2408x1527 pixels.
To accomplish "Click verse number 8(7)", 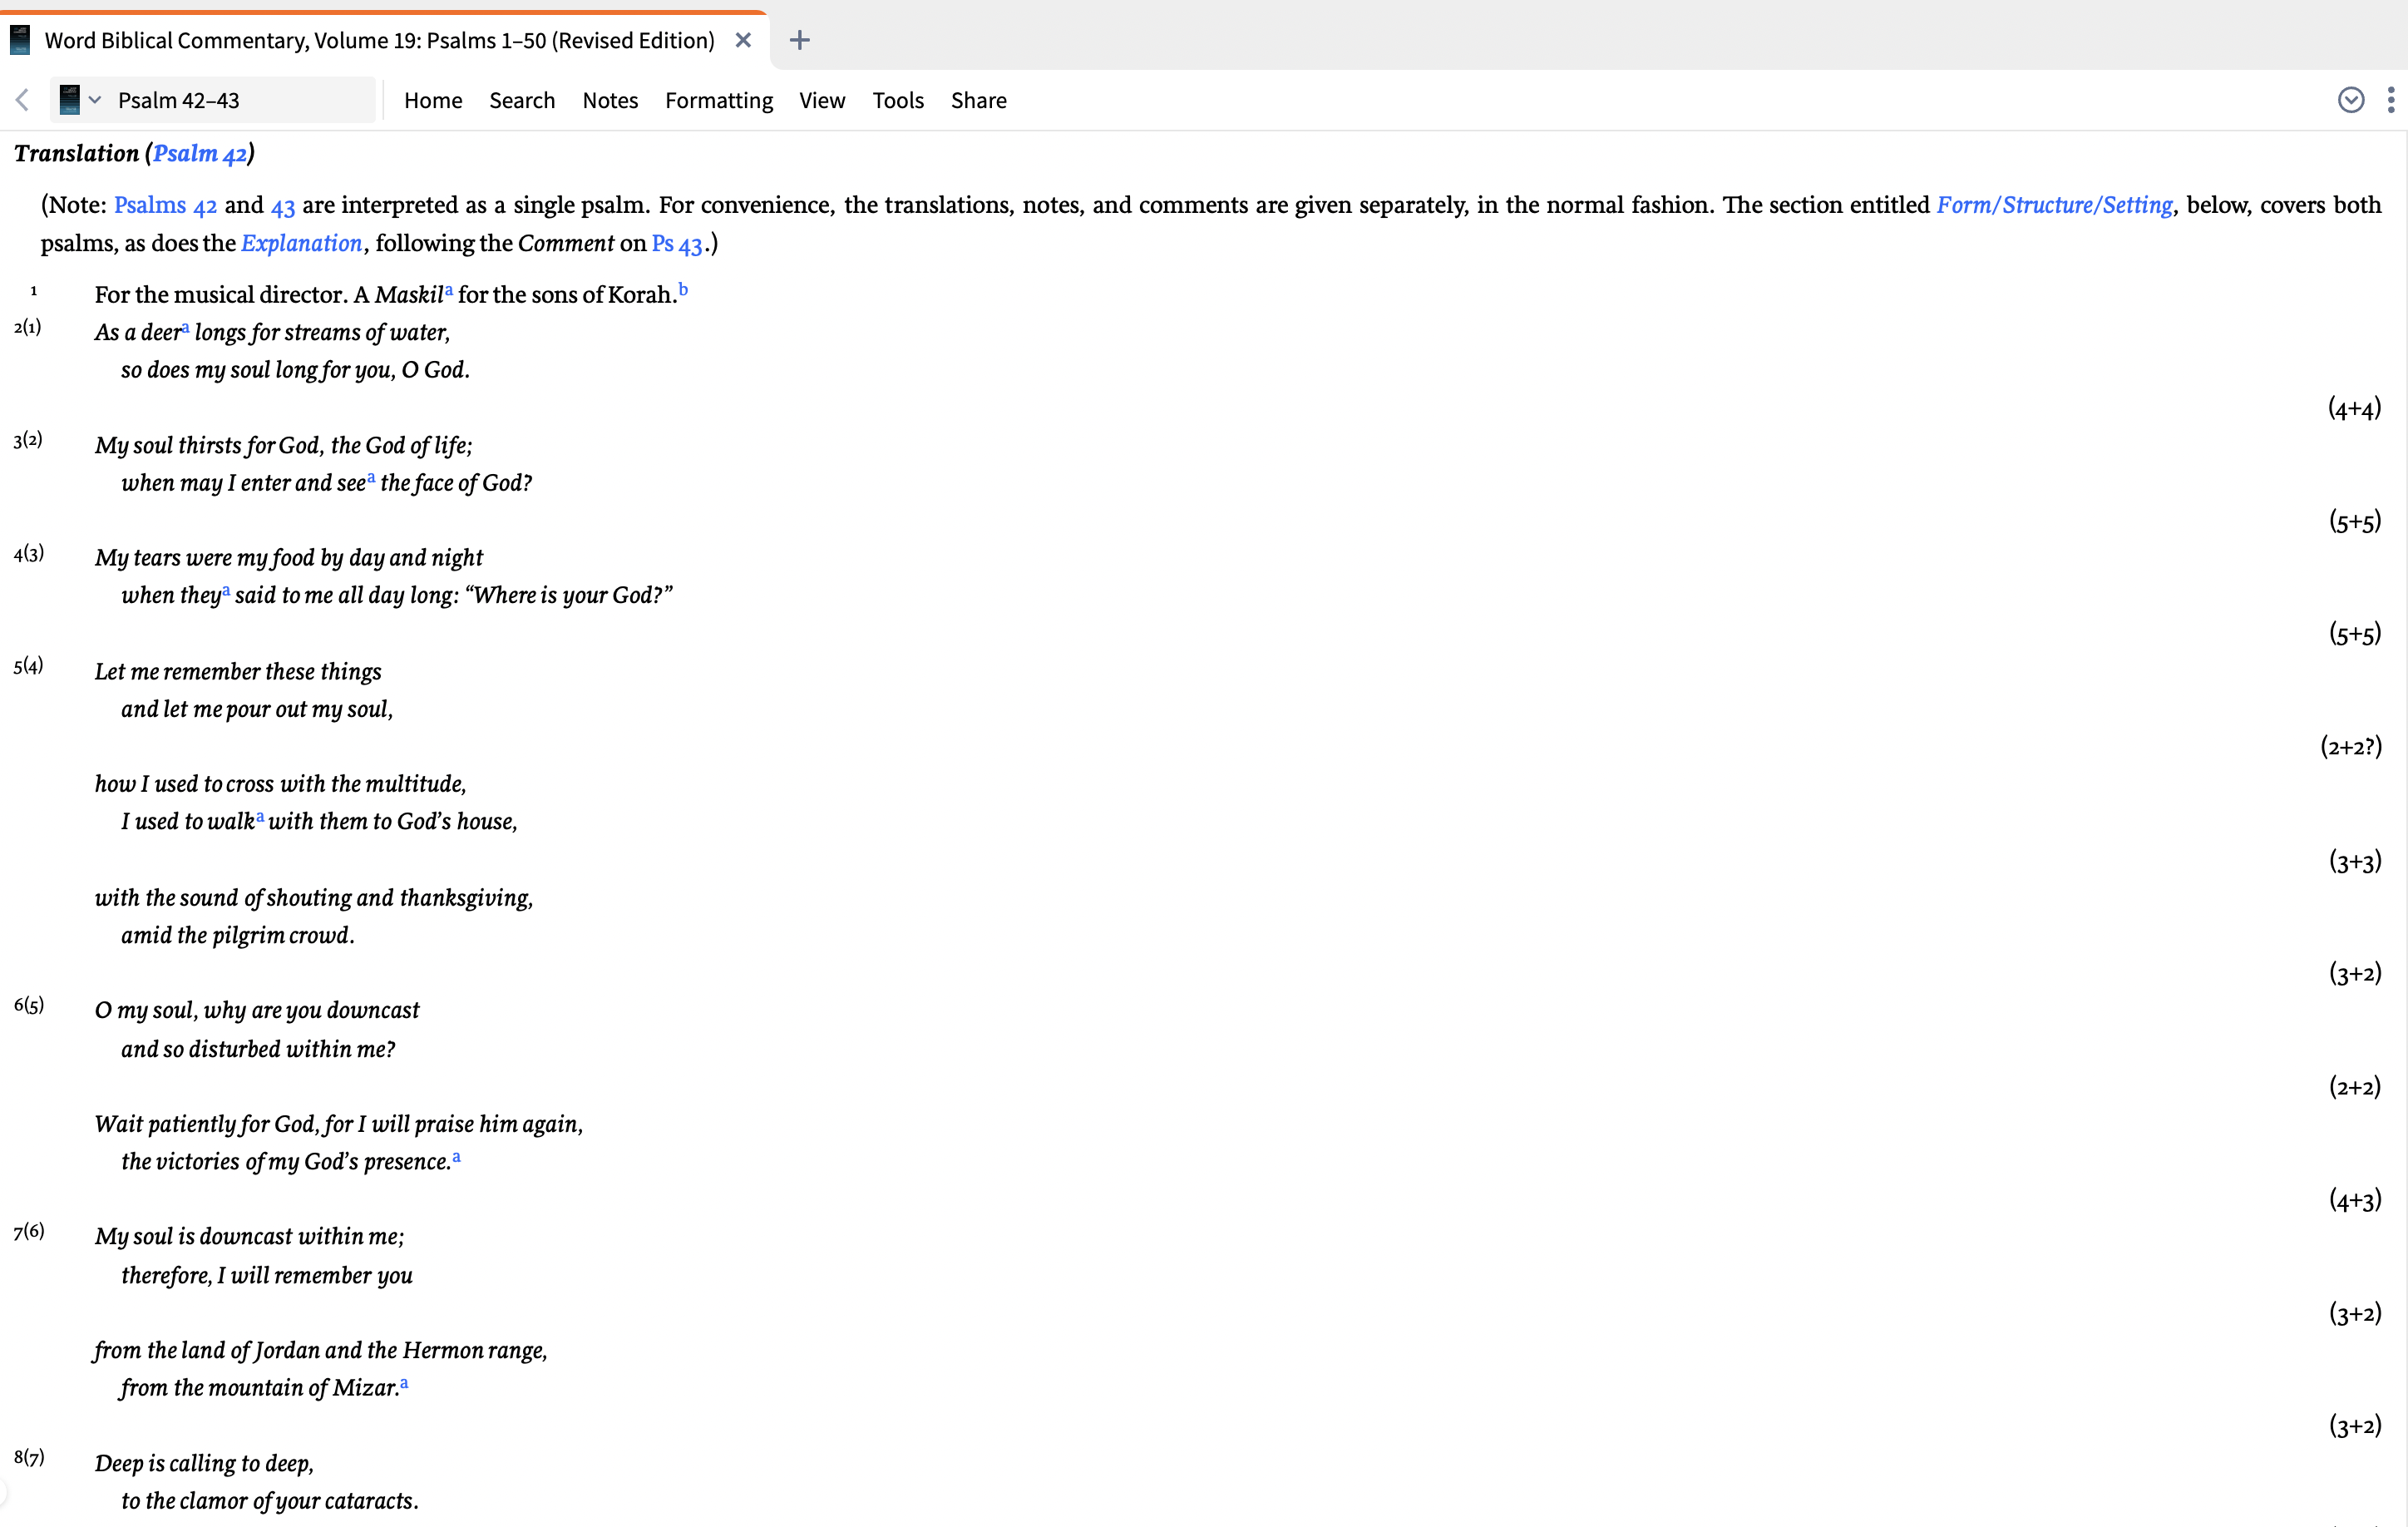I will click(29, 1457).
